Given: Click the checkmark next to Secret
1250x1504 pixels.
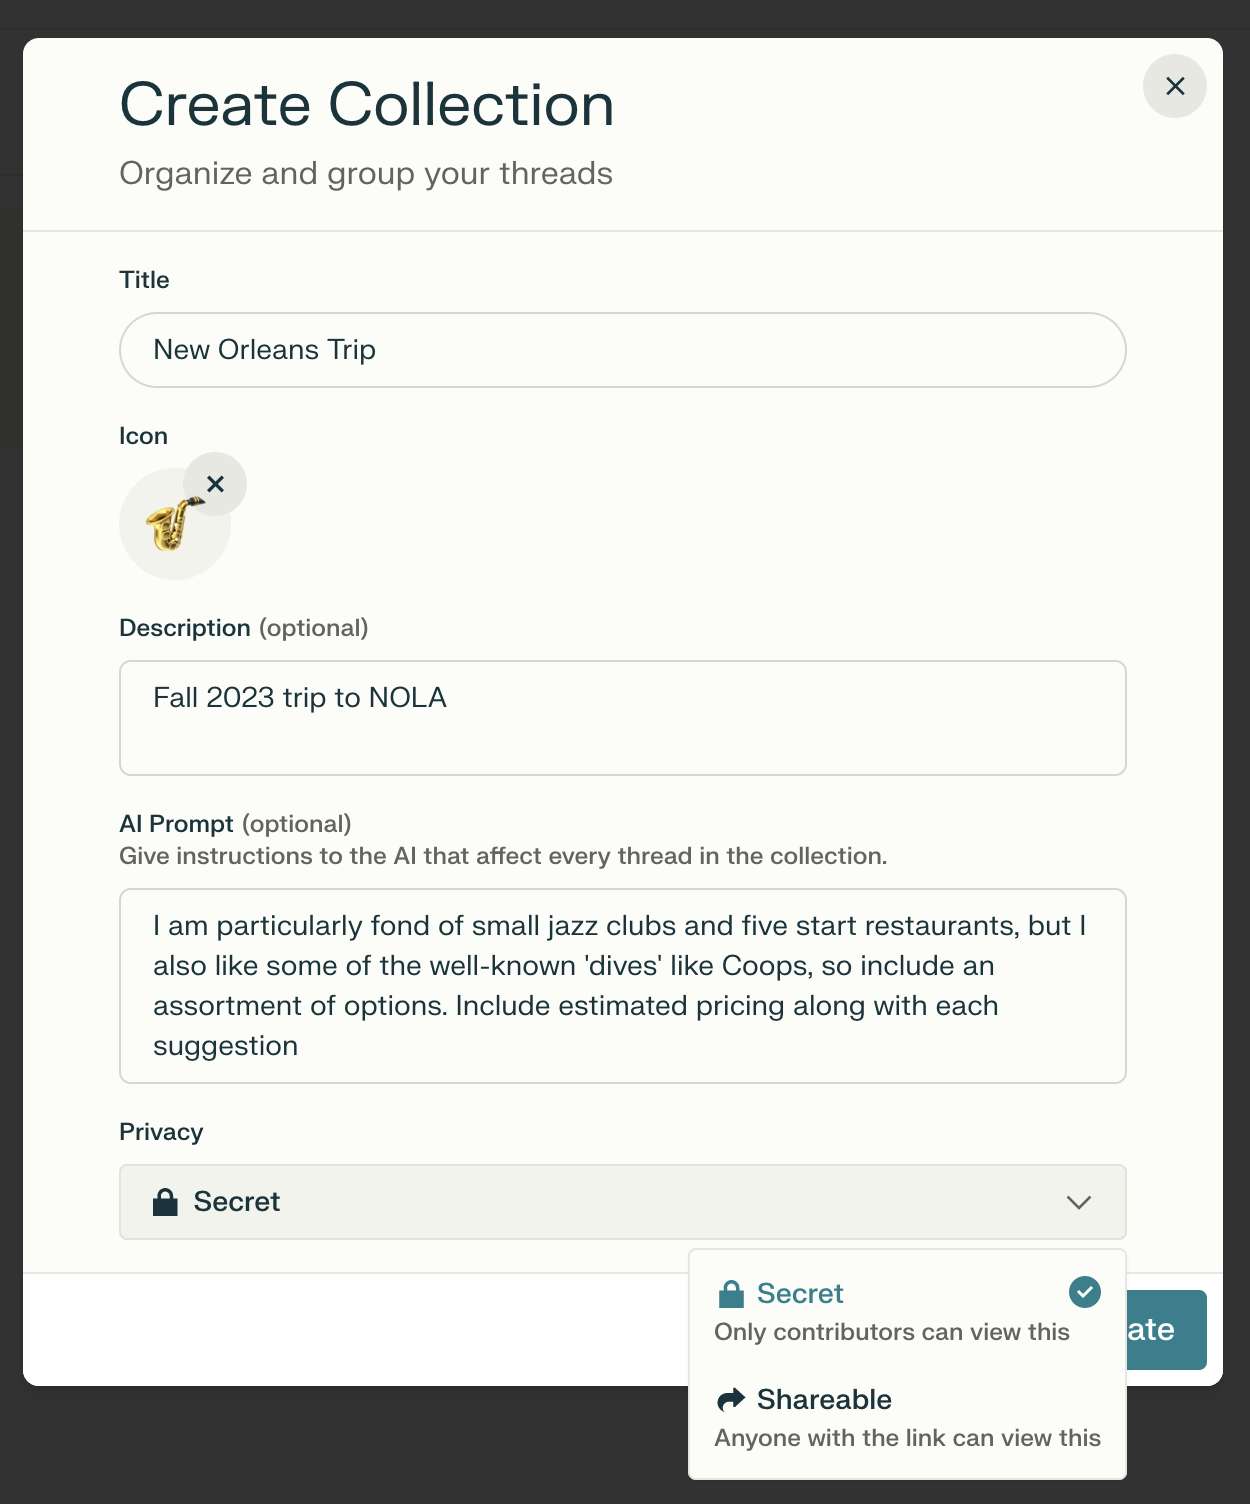Looking at the screenshot, I should pos(1084,1292).
